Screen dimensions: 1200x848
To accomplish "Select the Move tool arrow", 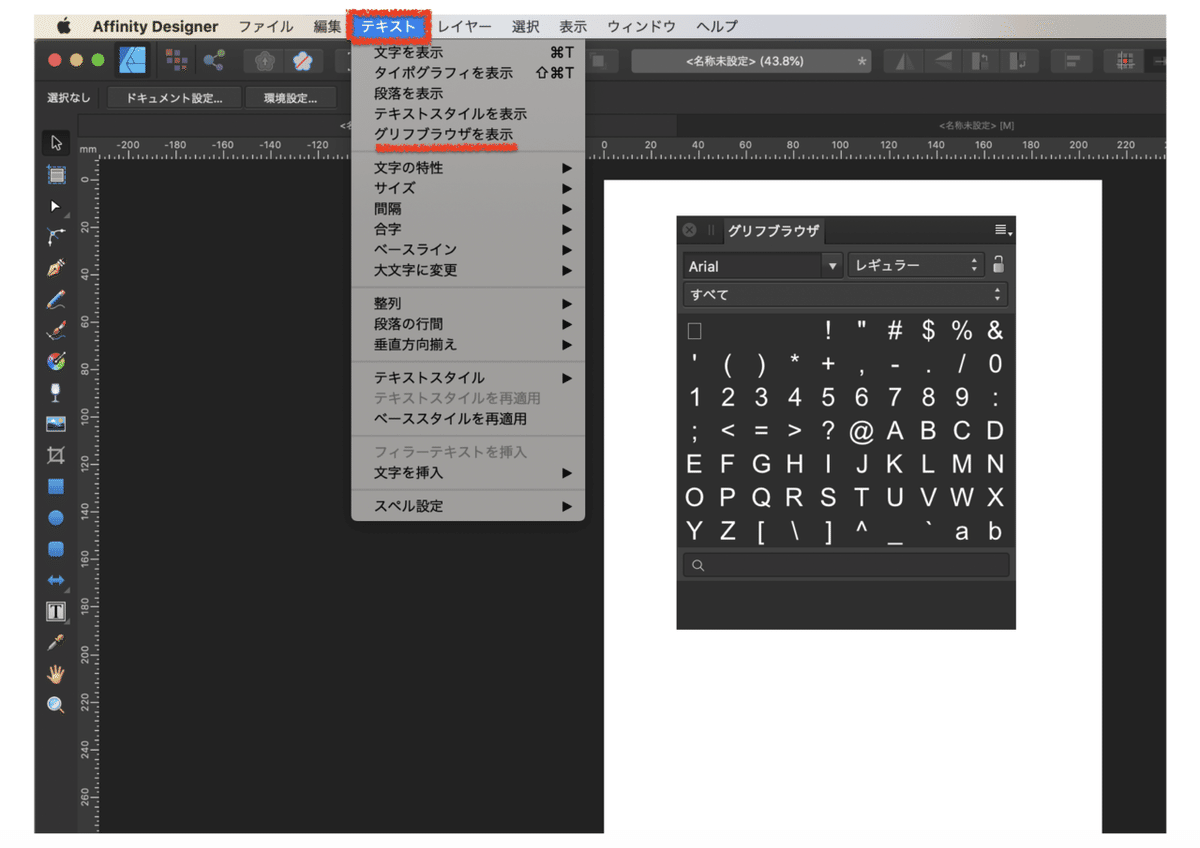I will pyautogui.click(x=57, y=142).
